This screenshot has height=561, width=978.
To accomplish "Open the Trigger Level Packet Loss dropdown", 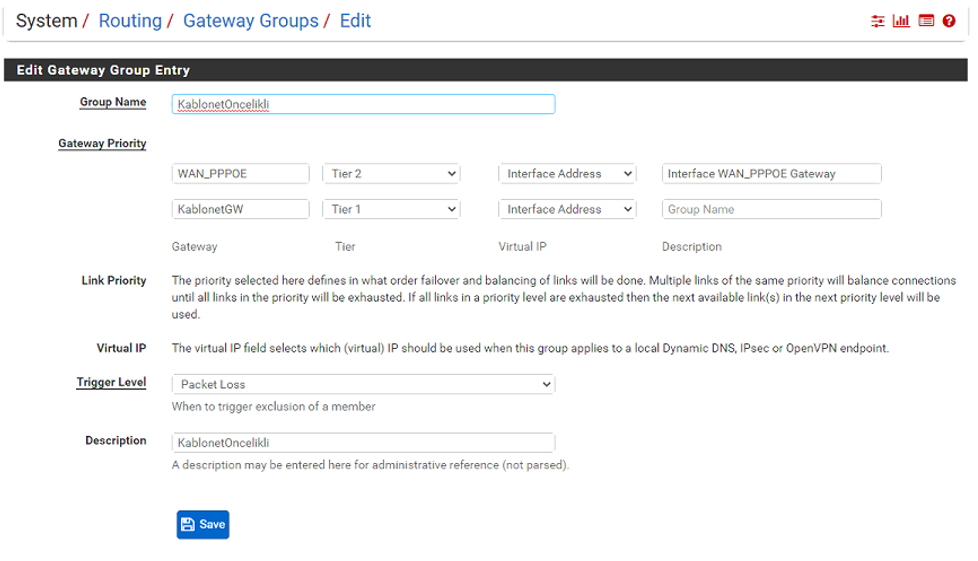I will [x=363, y=385].
